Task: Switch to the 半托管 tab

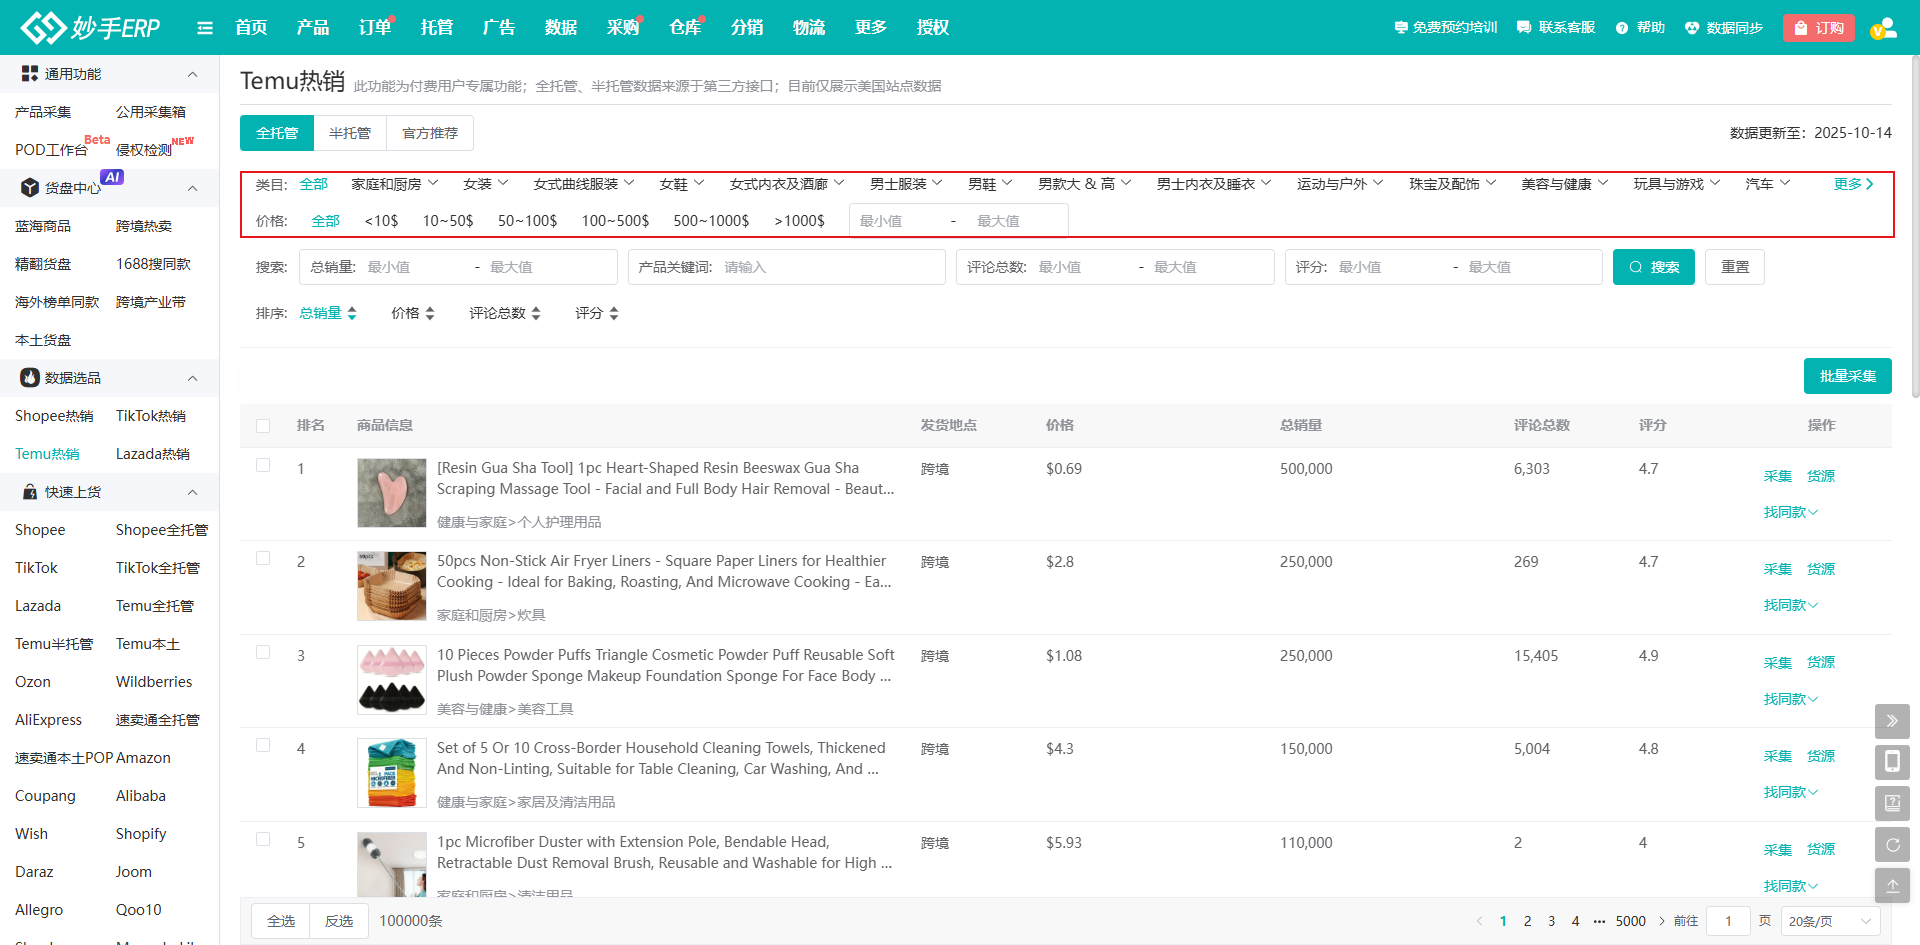Action: (x=350, y=133)
